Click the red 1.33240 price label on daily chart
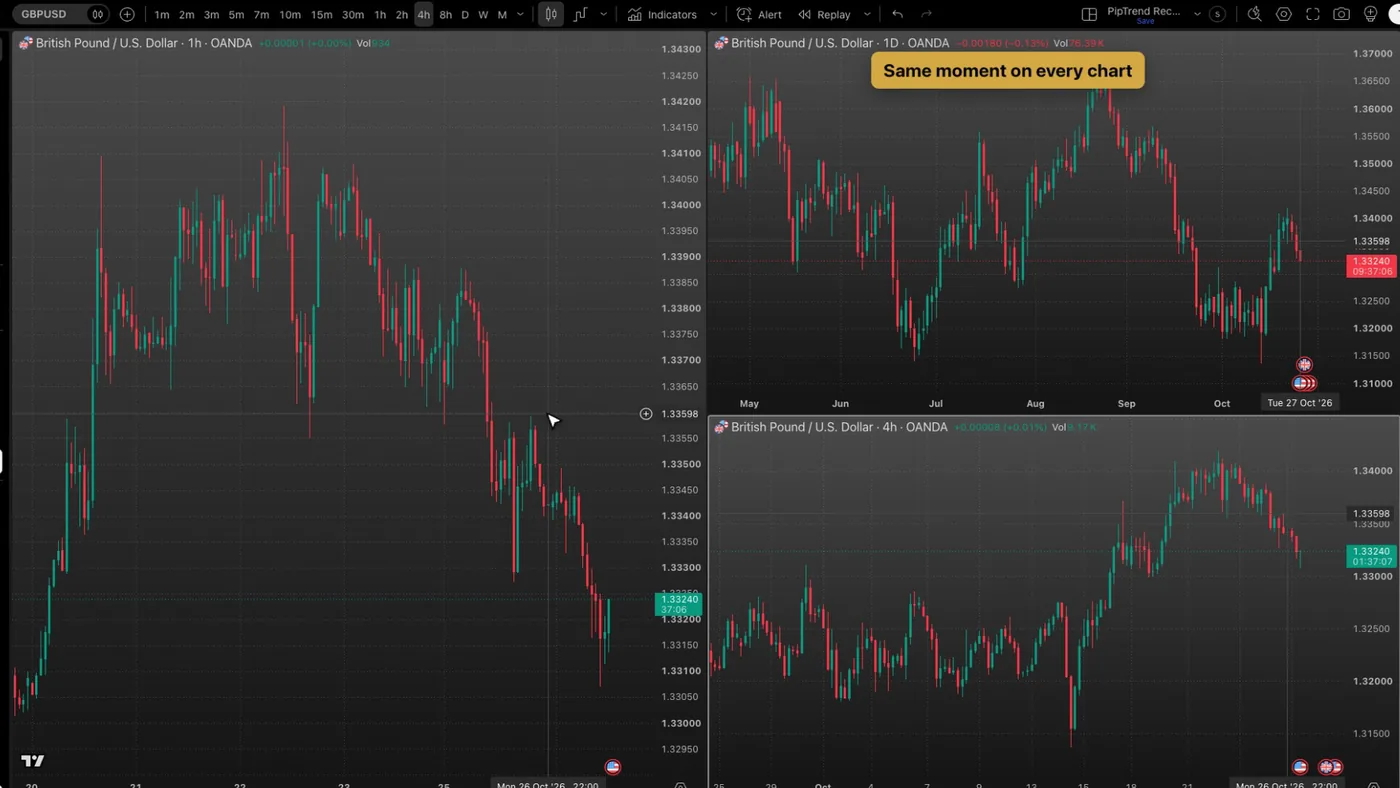Image resolution: width=1400 pixels, height=788 pixels. click(x=1370, y=266)
